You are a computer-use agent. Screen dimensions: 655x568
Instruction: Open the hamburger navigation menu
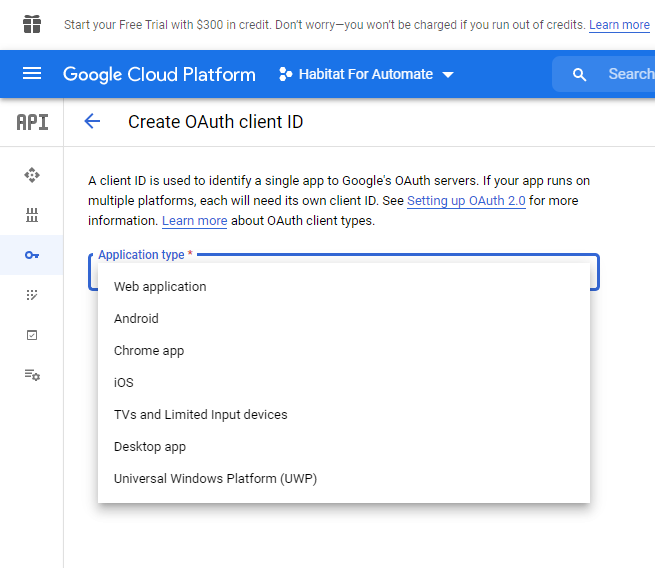(32, 74)
